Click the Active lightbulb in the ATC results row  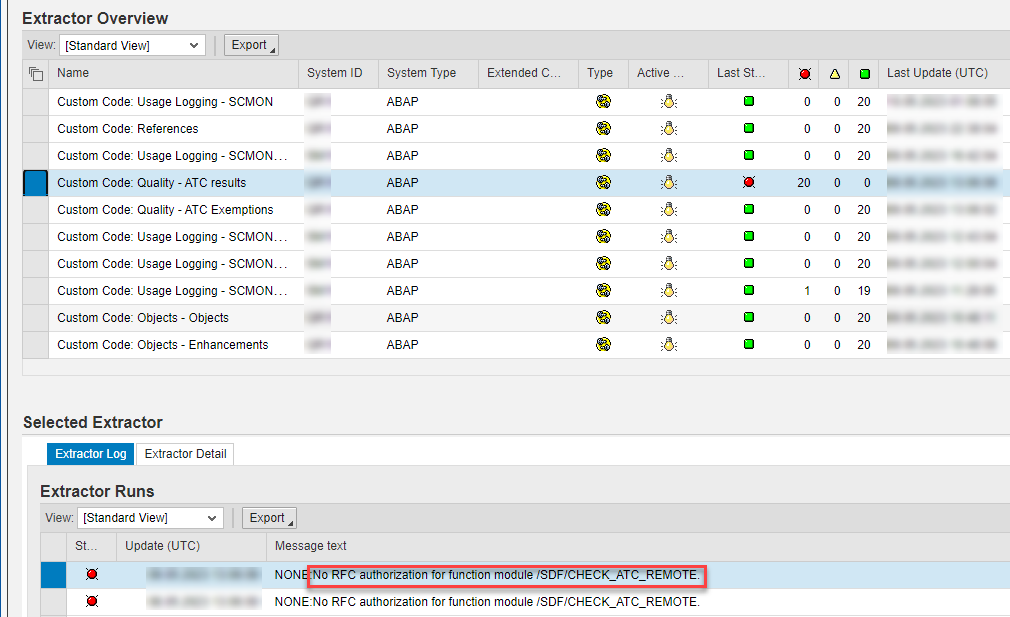669,183
